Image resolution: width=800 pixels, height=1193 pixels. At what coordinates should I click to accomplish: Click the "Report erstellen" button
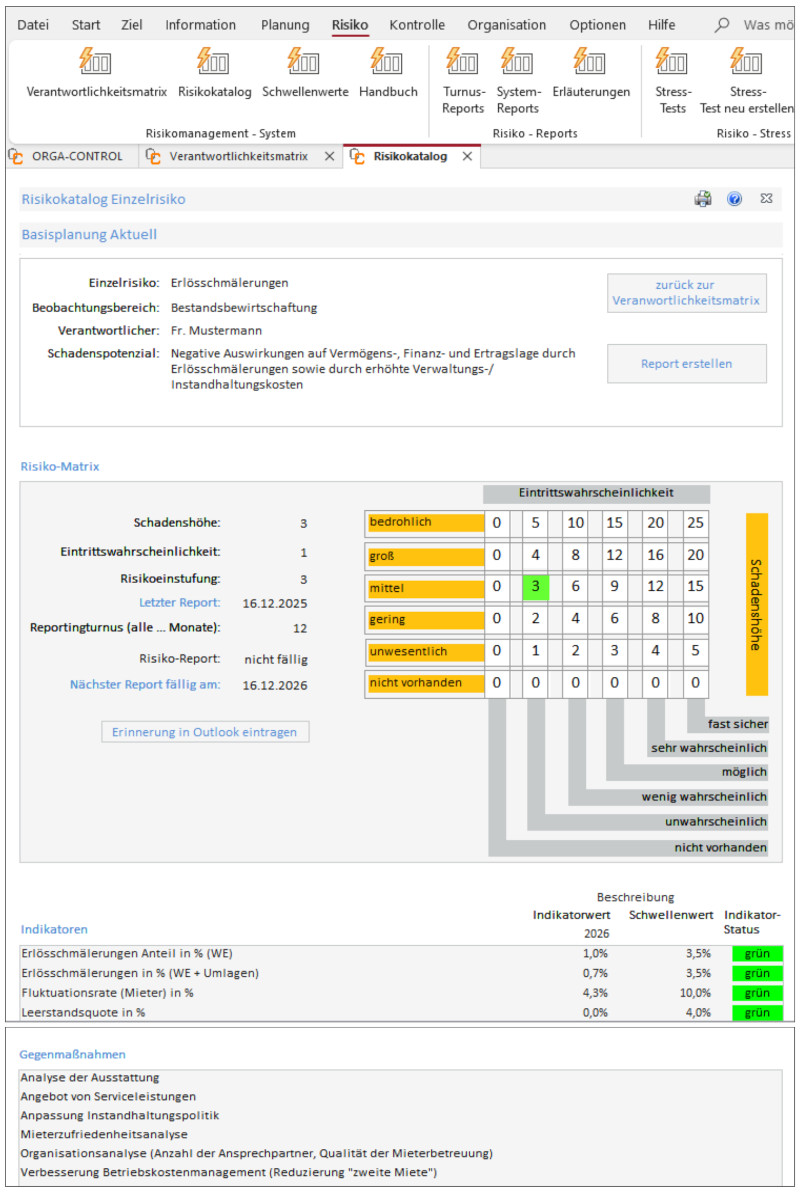pyautogui.click(x=686, y=363)
